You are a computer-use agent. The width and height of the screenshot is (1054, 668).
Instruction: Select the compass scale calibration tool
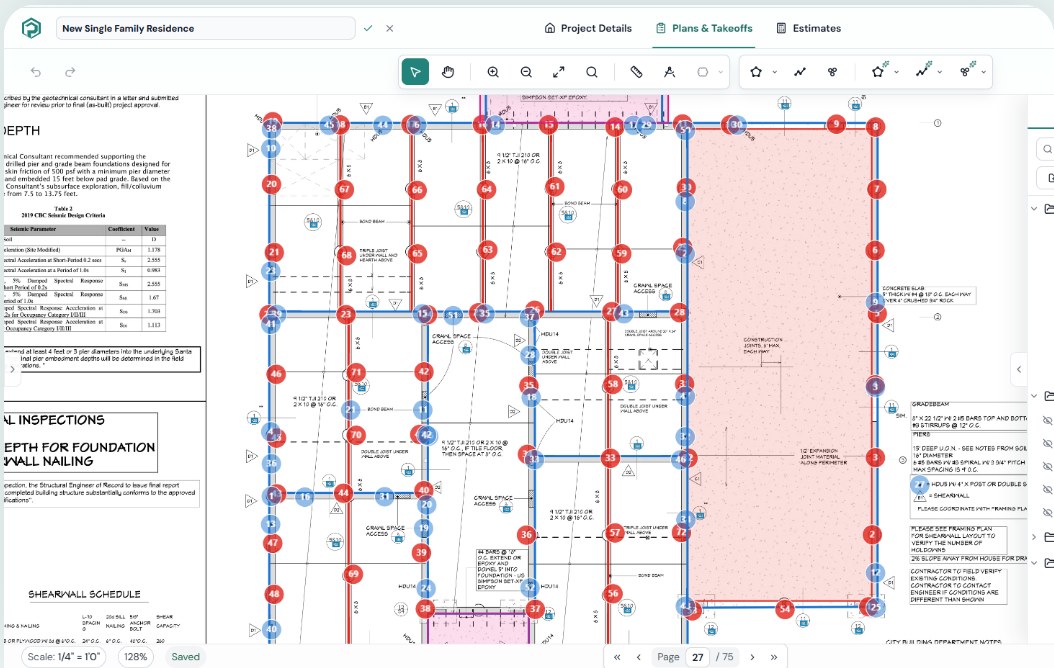[670, 72]
